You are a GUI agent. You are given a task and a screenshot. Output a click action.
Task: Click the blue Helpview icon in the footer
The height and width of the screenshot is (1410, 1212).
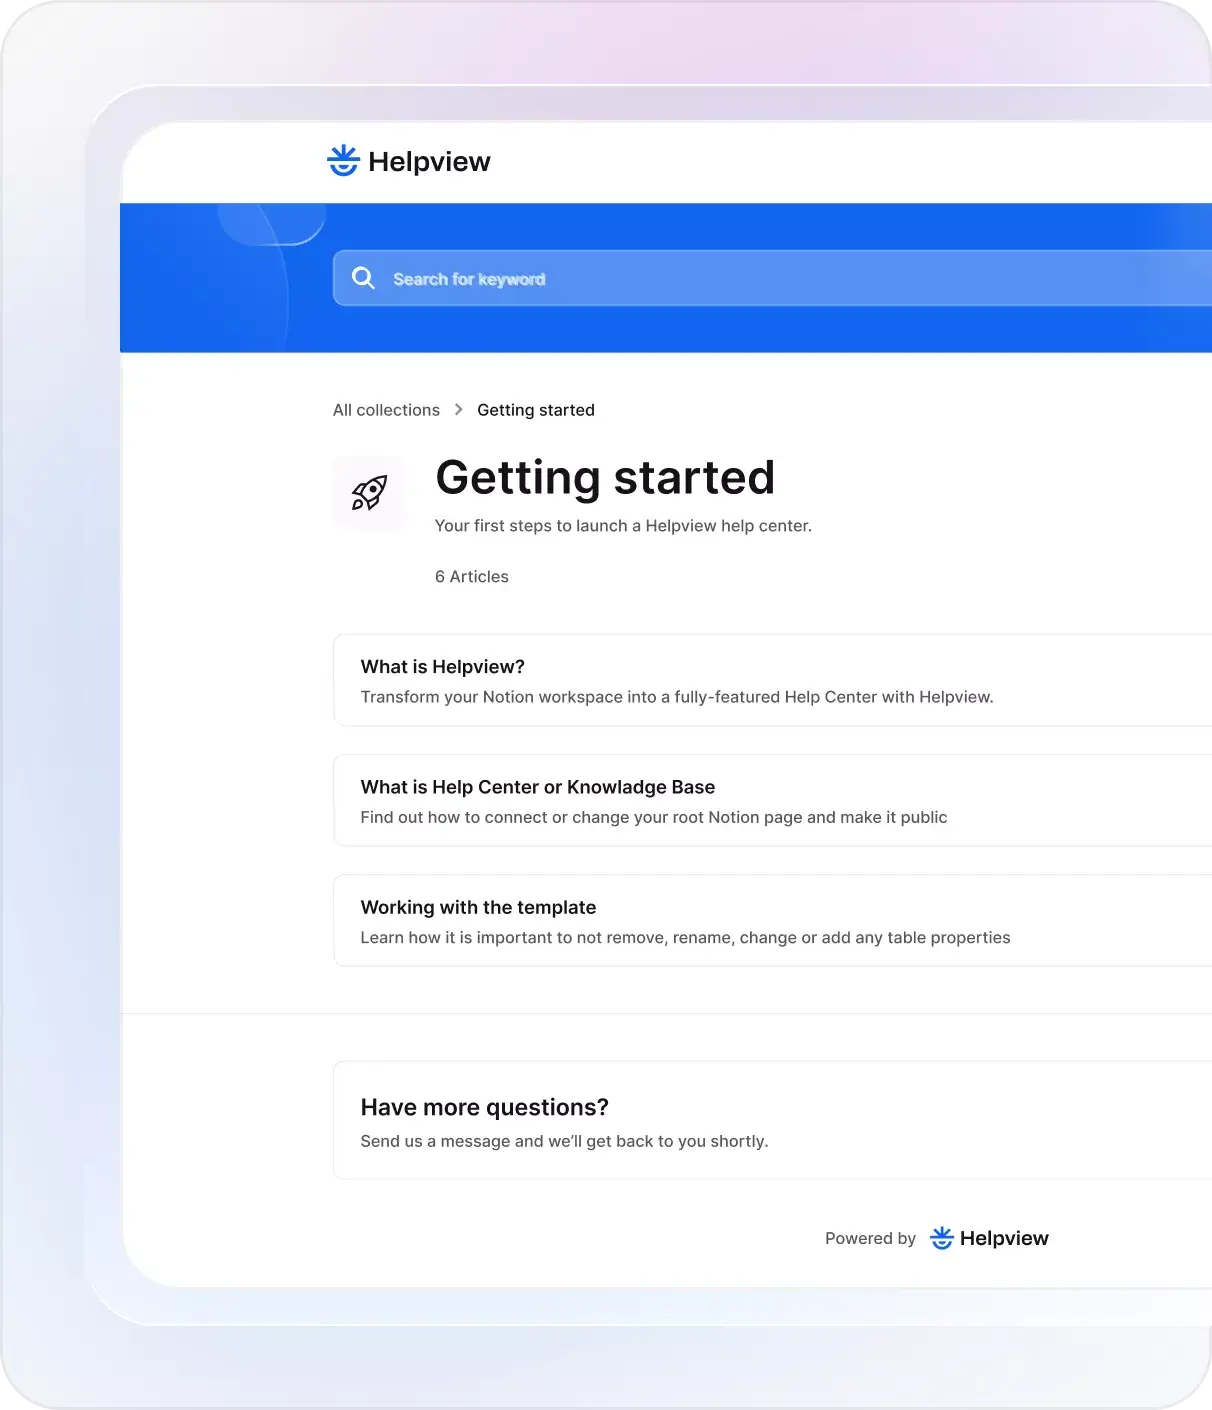tap(941, 1237)
